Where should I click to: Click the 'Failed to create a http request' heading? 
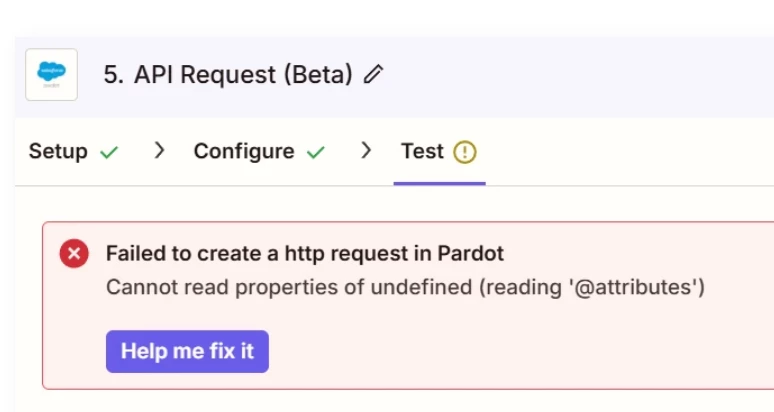pos(305,254)
